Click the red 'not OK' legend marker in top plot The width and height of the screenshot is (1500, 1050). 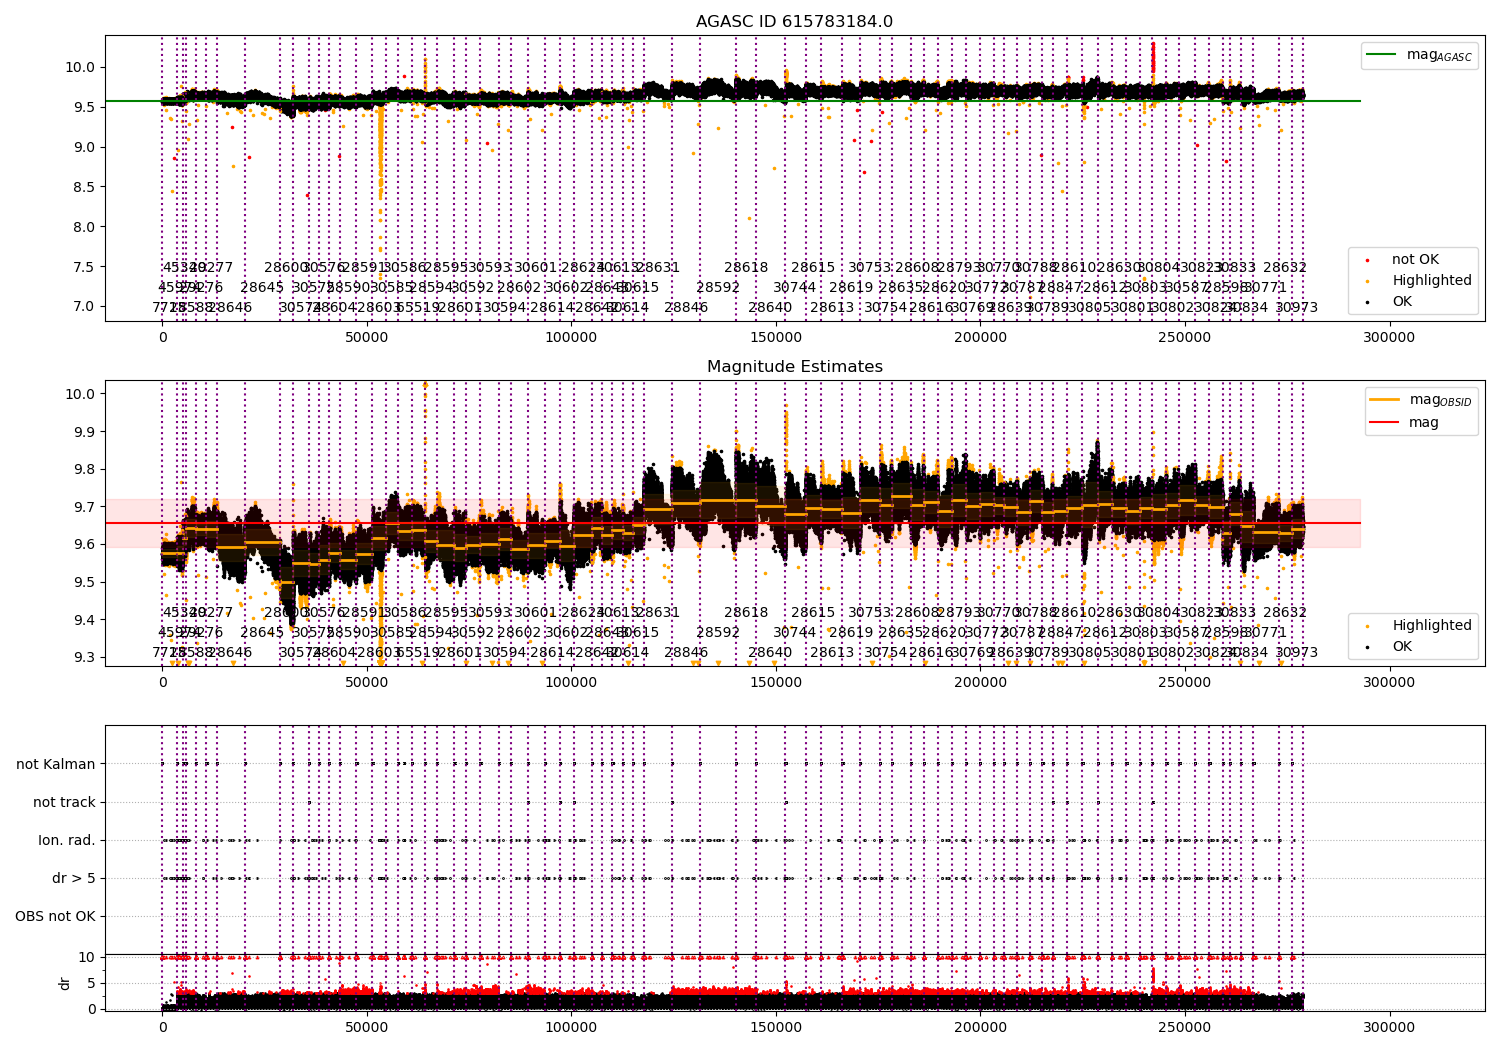coord(1368,260)
